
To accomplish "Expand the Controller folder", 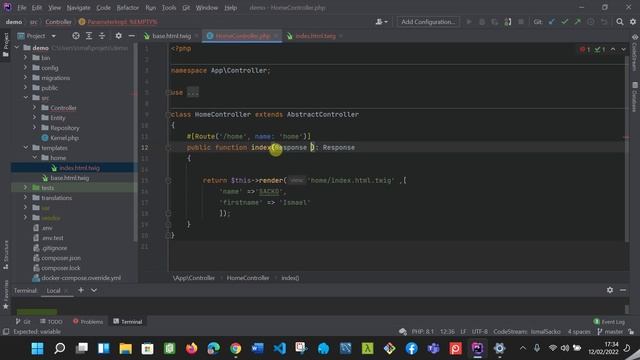I will 35,108.
